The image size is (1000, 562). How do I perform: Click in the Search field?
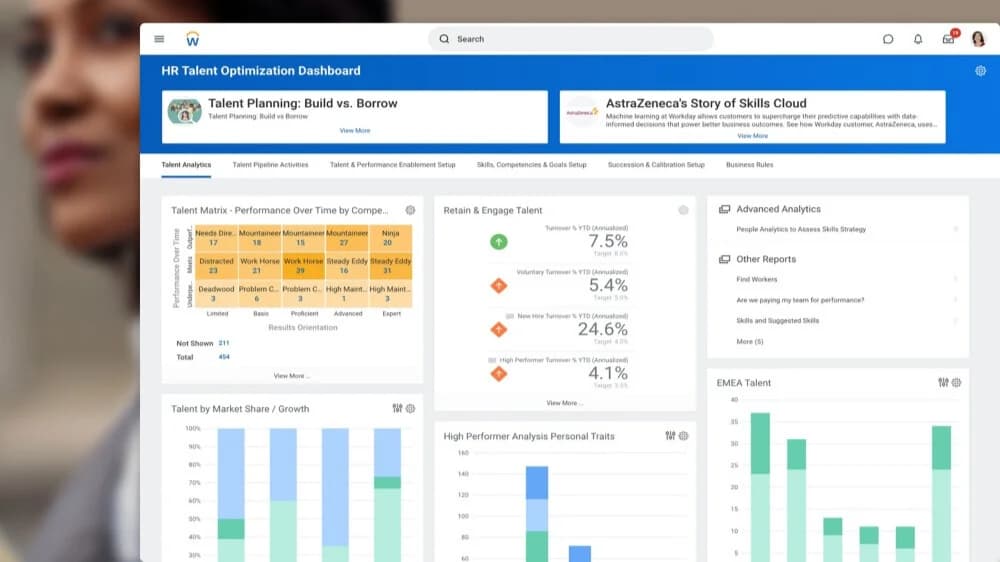pyautogui.click(x=571, y=39)
